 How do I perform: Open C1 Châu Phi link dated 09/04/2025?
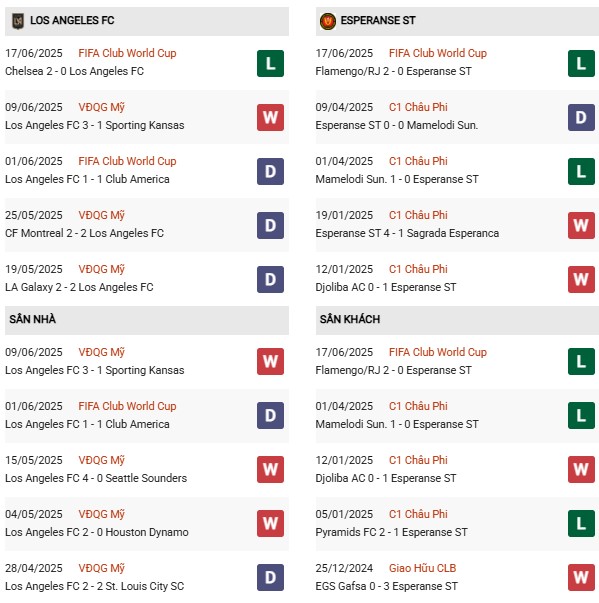point(418,107)
